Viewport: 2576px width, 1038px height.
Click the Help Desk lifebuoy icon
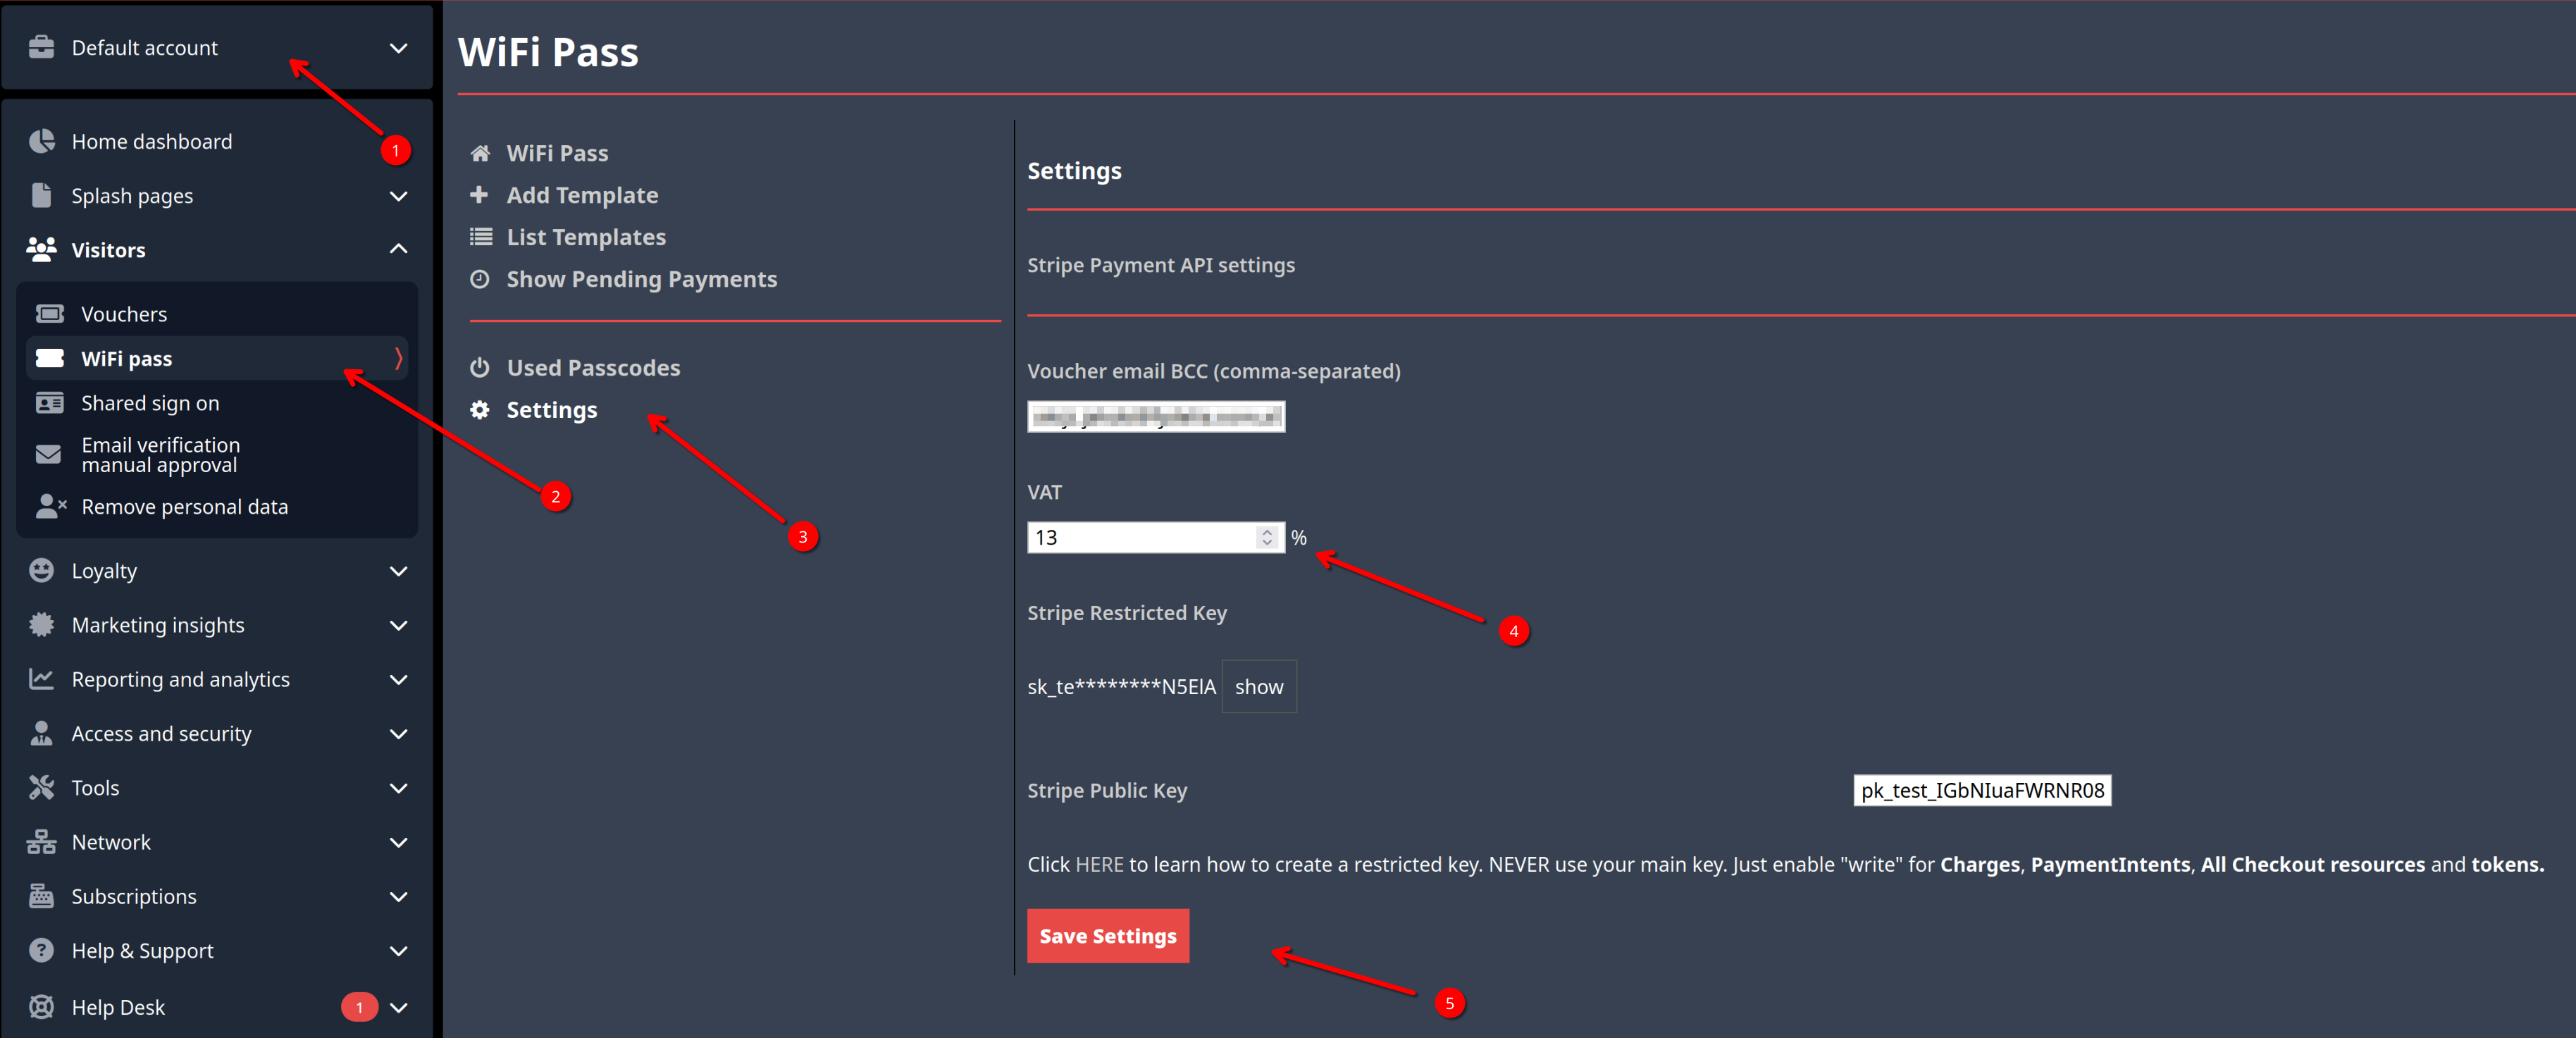click(x=42, y=1007)
